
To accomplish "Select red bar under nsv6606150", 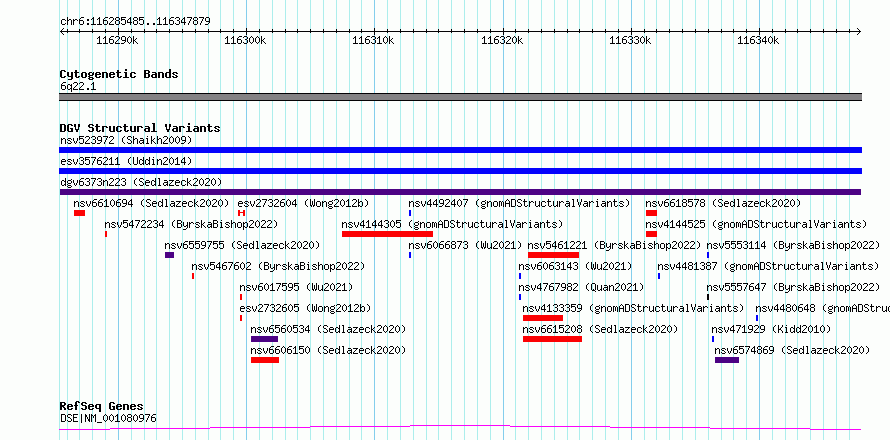I will pyautogui.click(x=265, y=360).
